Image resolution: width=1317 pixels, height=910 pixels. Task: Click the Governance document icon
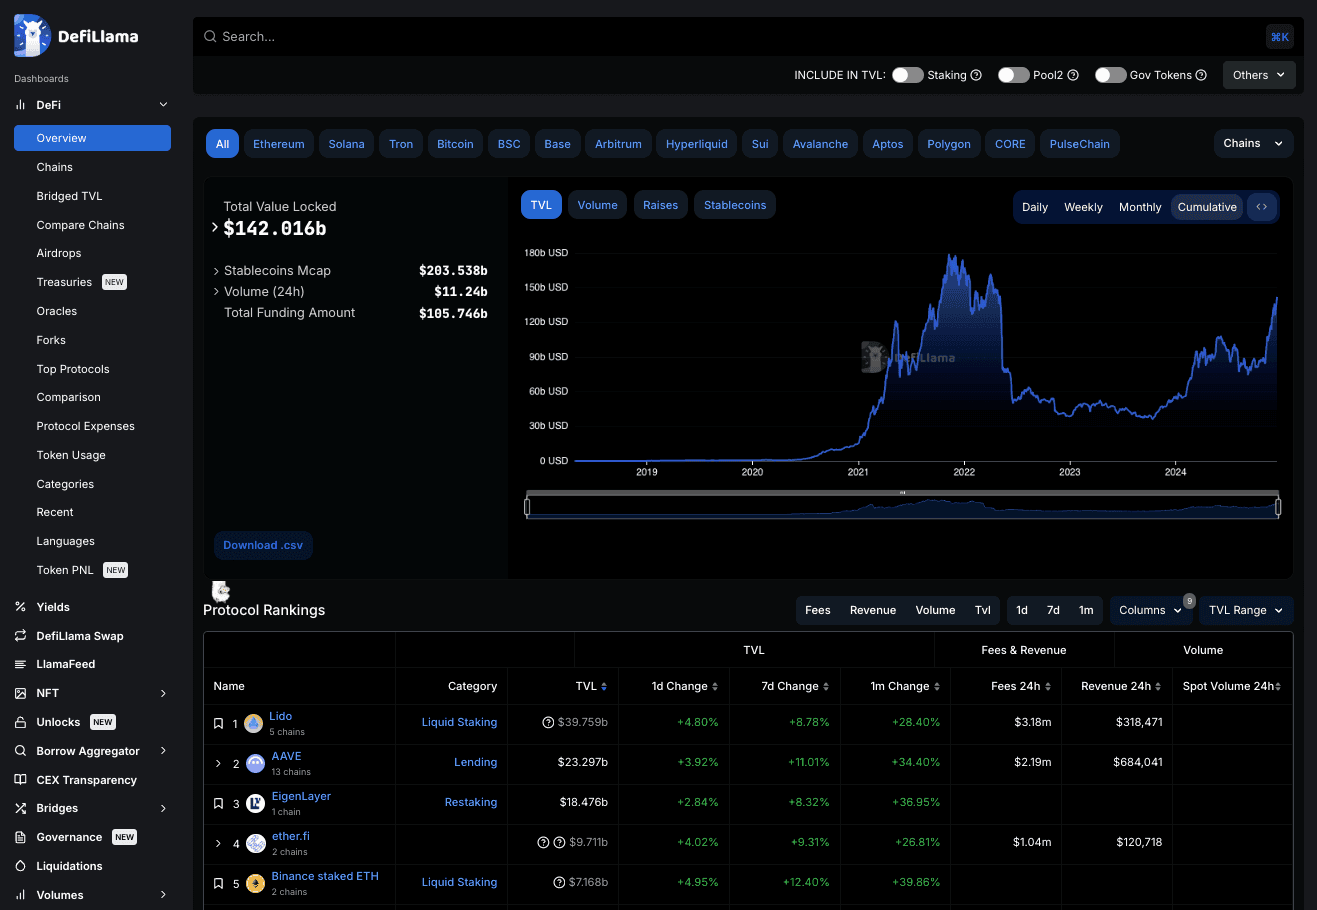click(20, 837)
